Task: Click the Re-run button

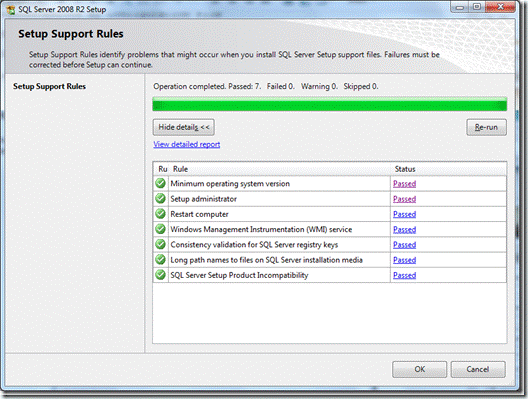Action: coord(486,127)
